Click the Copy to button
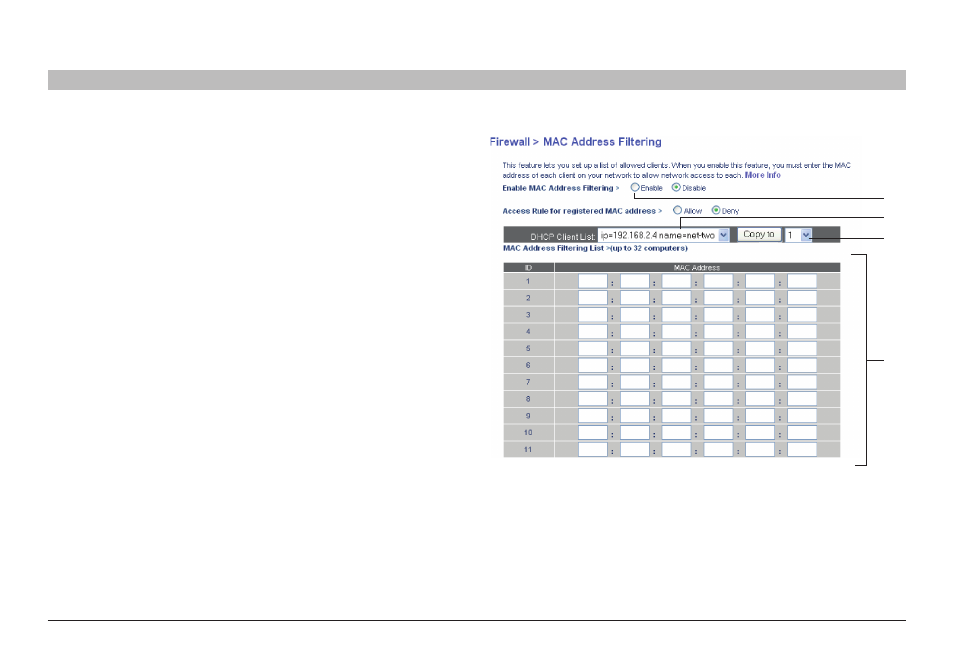Image resolution: width=954 pixels, height=668 pixels. 759,234
